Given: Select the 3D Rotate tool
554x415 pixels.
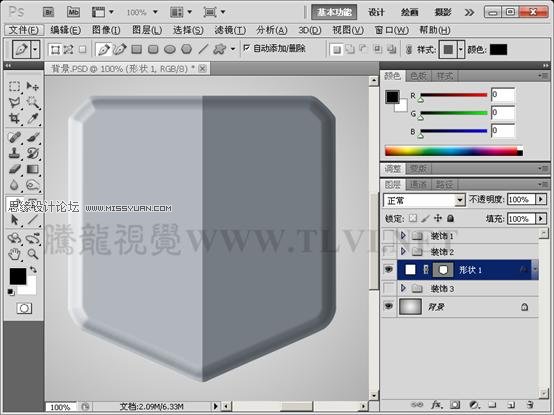Looking at the screenshot, I should (14, 238).
